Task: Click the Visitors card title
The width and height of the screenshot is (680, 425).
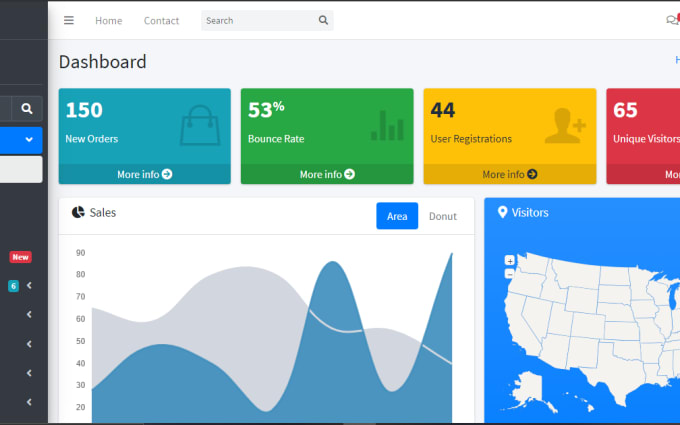Action: (x=530, y=212)
